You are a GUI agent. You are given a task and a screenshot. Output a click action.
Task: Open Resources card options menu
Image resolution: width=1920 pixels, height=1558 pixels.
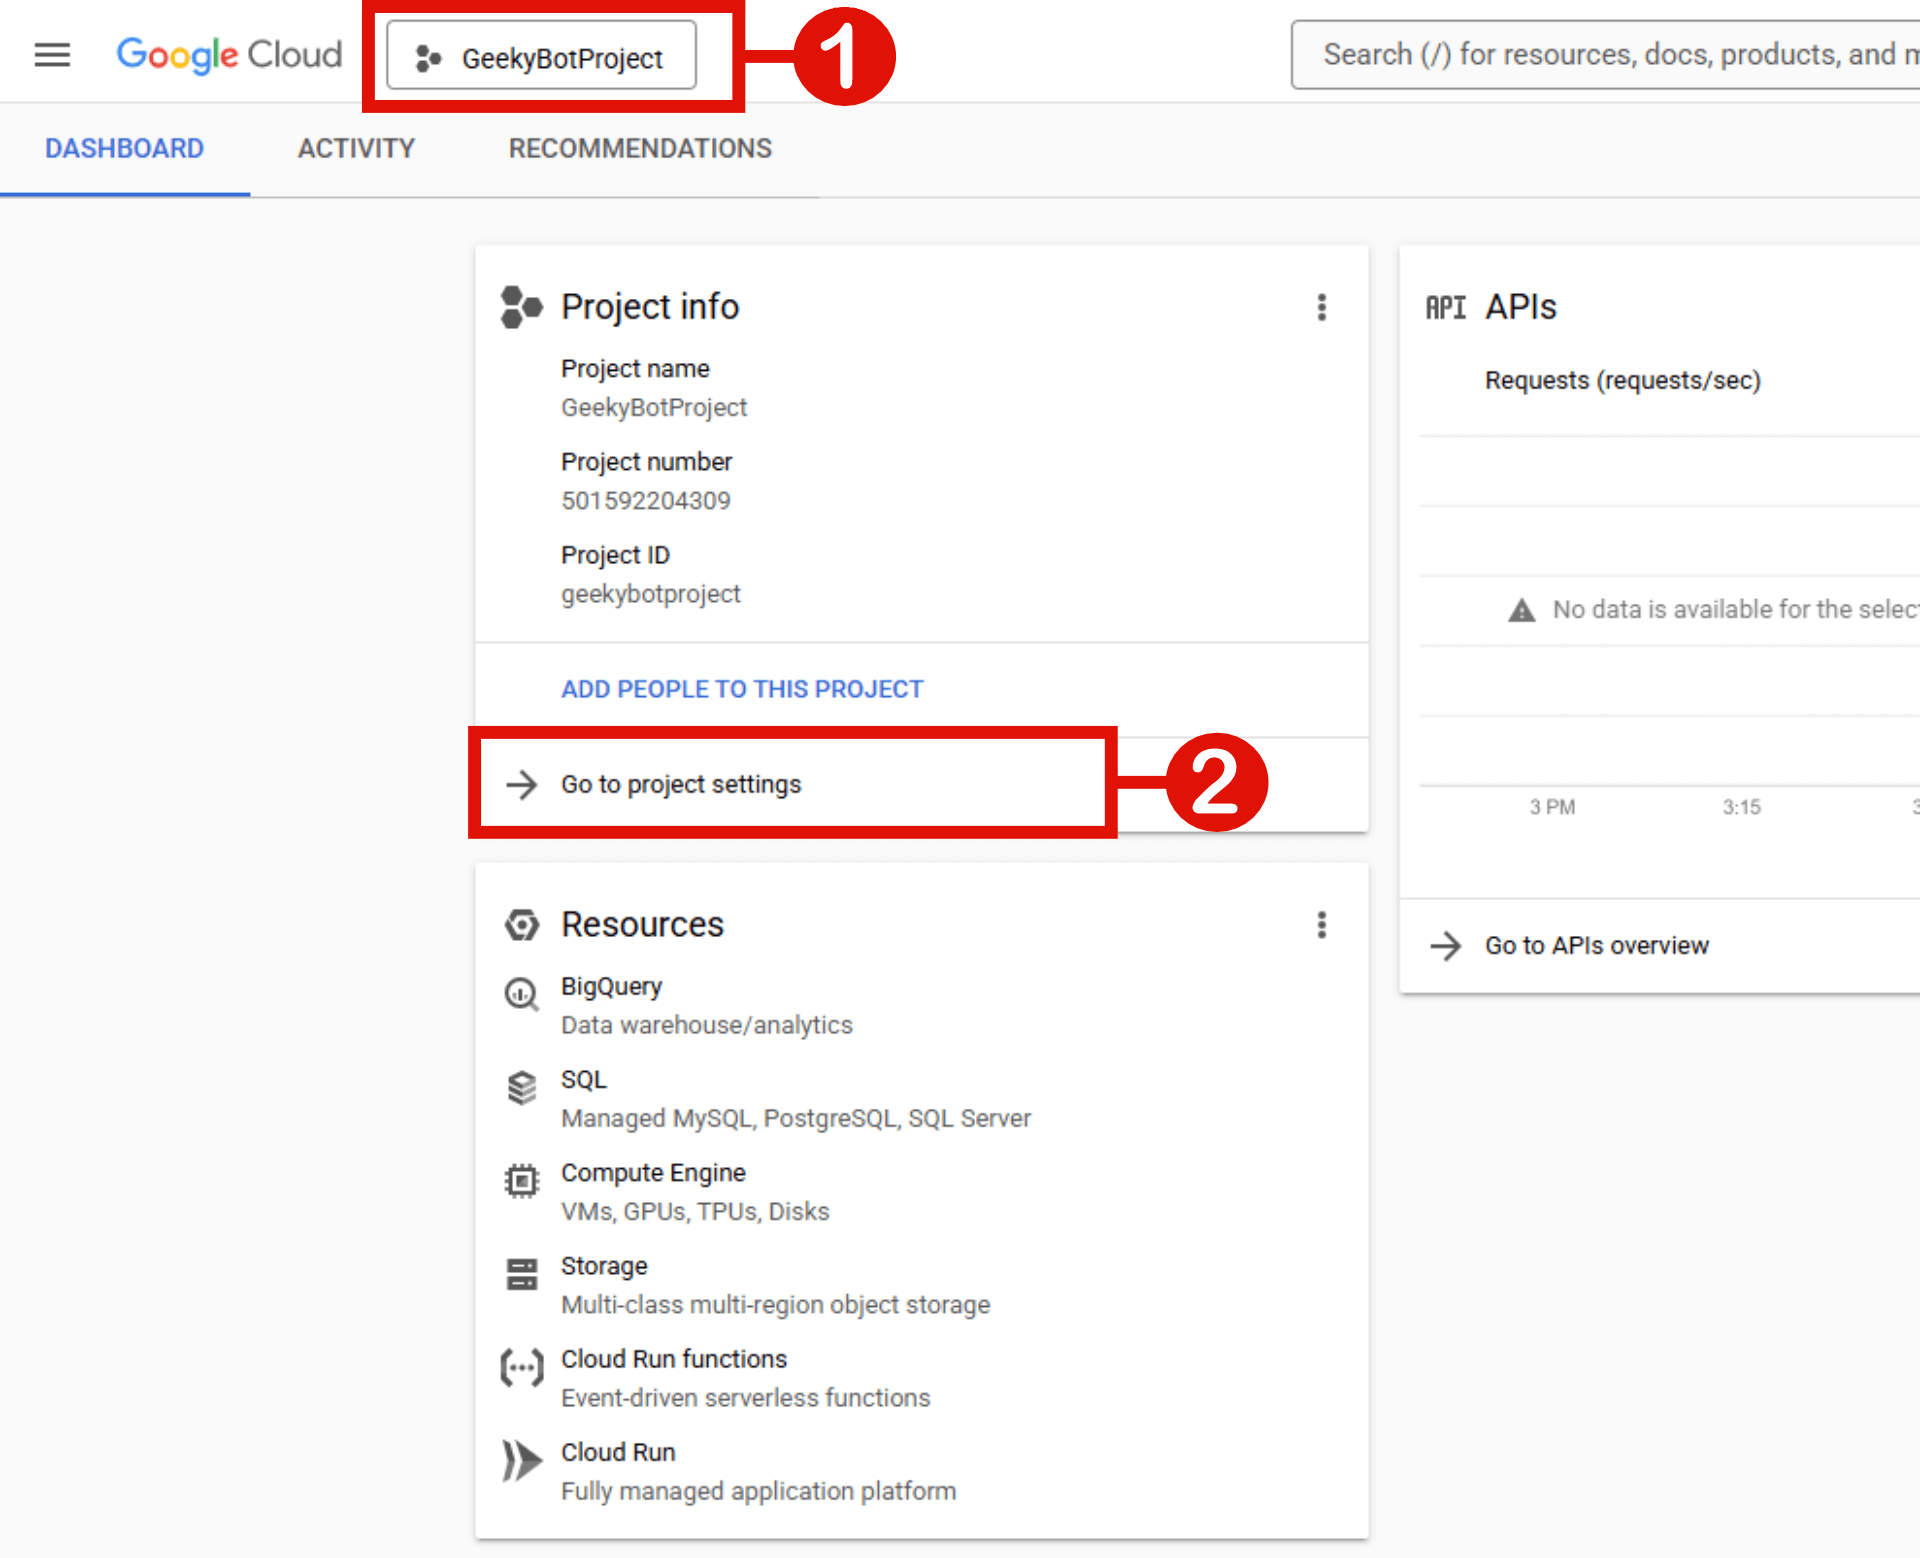tap(1321, 925)
